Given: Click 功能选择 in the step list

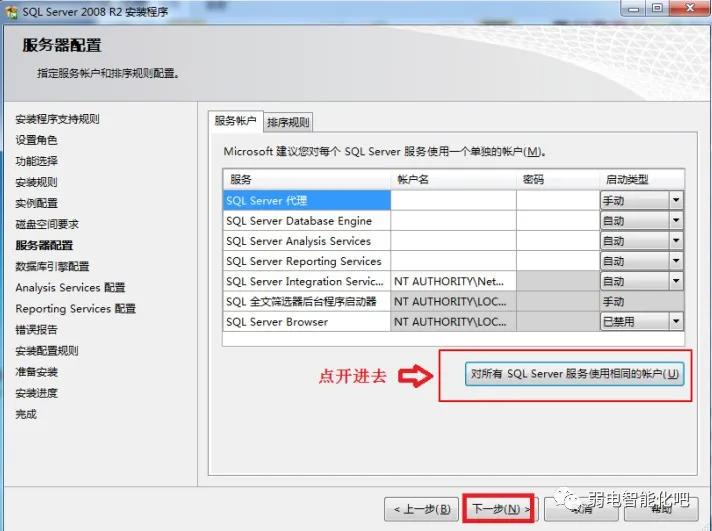Looking at the screenshot, I should coord(36,161).
